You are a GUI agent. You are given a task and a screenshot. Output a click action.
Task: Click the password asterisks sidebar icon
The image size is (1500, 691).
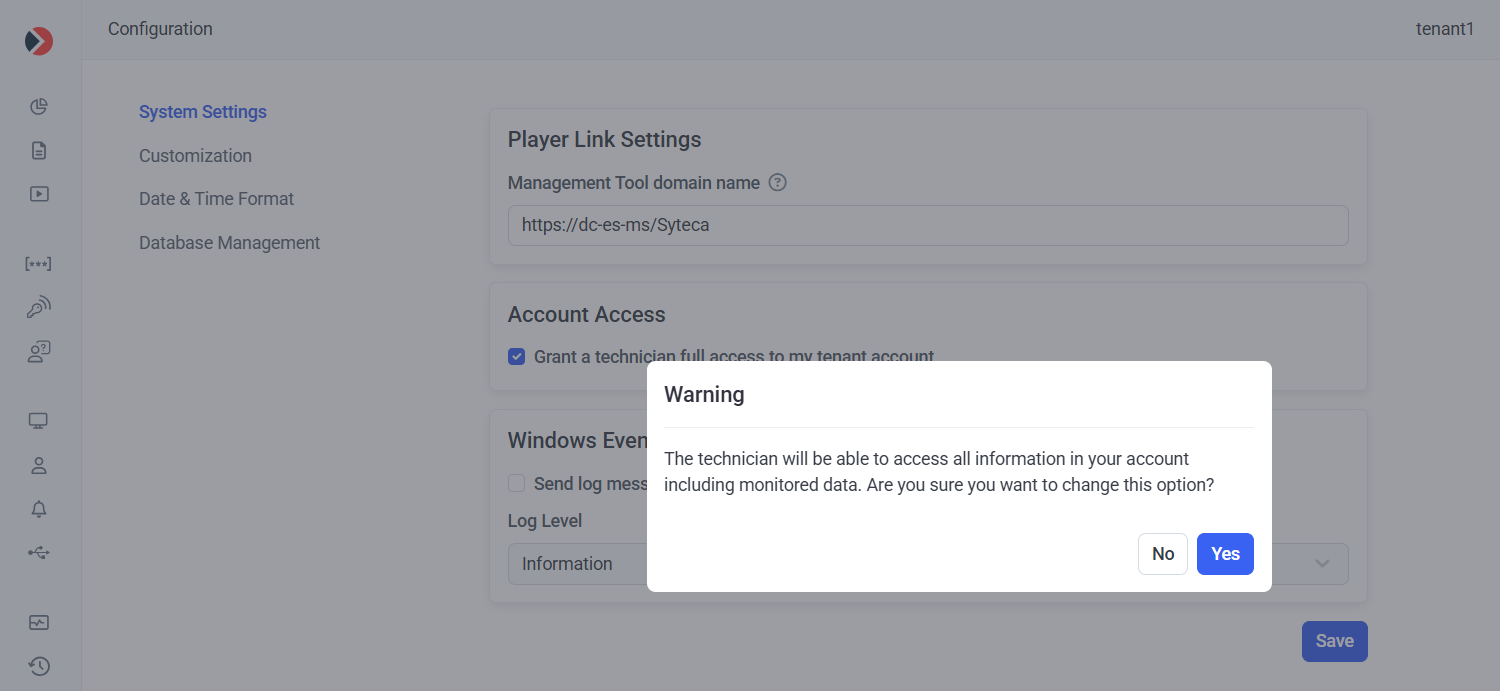pyautogui.click(x=39, y=264)
